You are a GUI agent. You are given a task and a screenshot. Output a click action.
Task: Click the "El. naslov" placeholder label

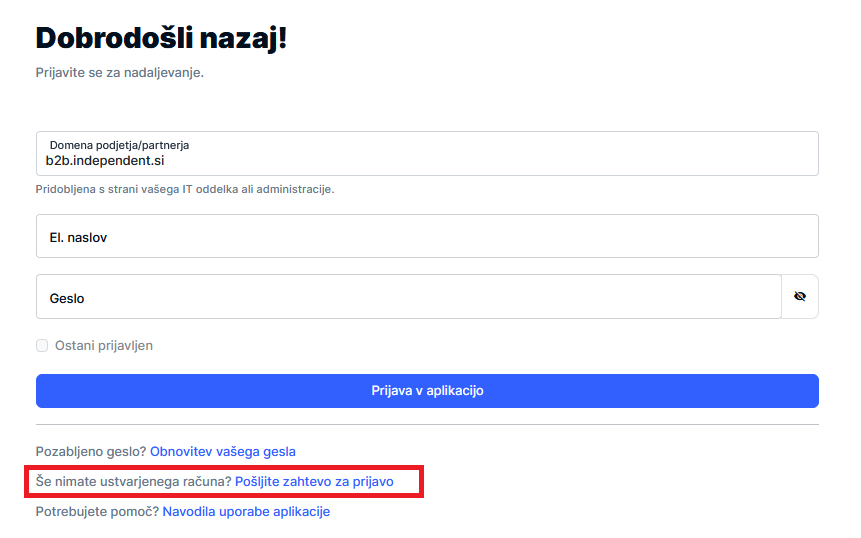[78, 238]
